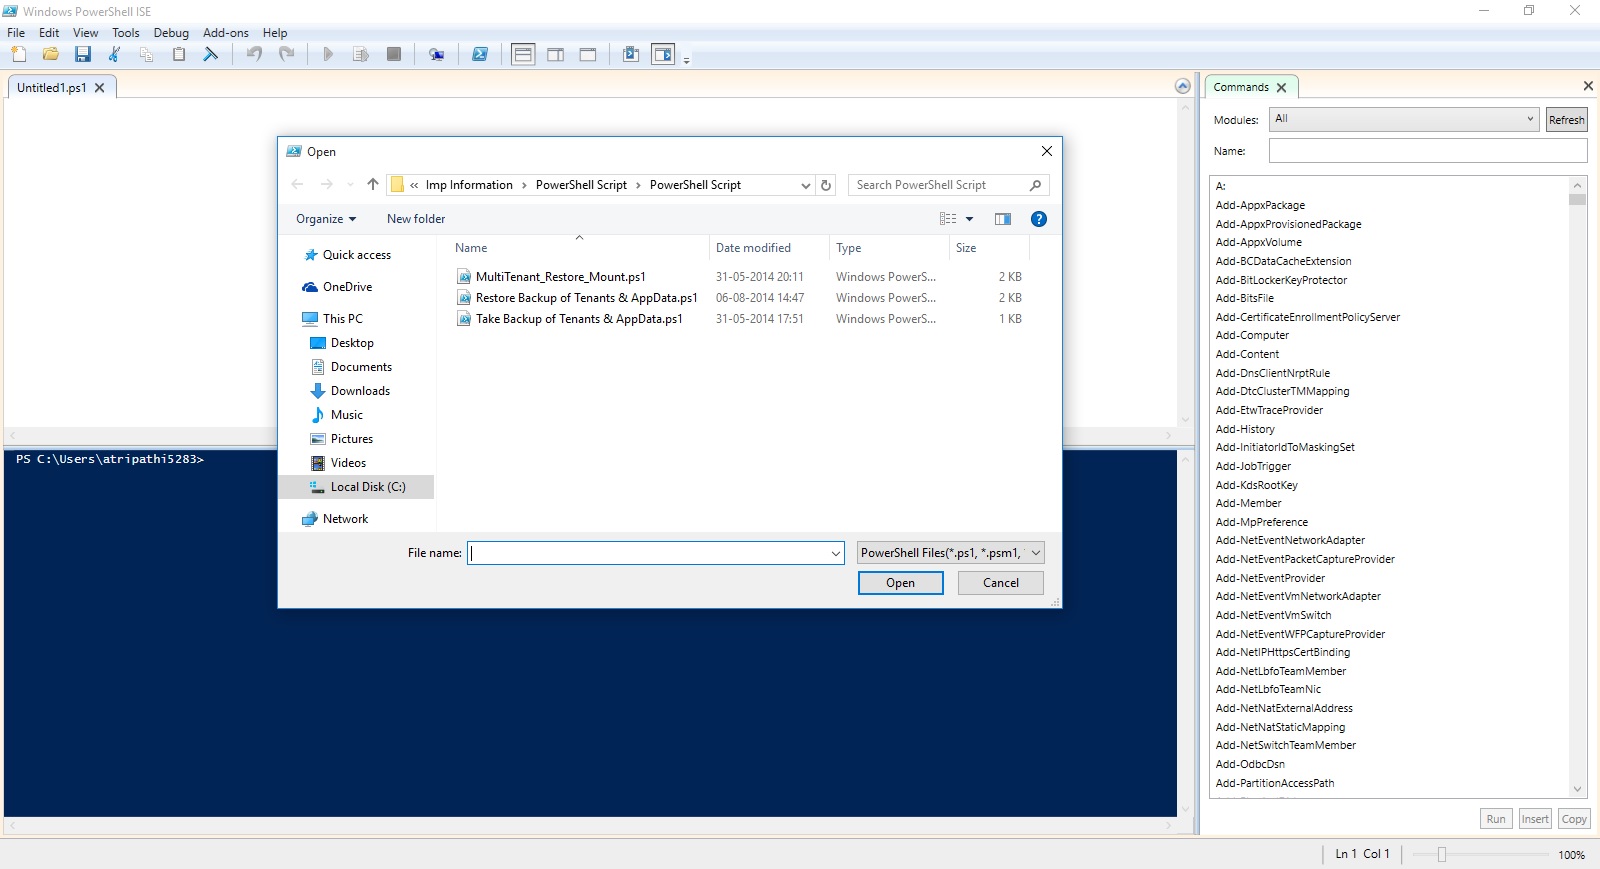Click the help icon in Open dialog
The width and height of the screenshot is (1600, 869).
pyautogui.click(x=1039, y=219)
